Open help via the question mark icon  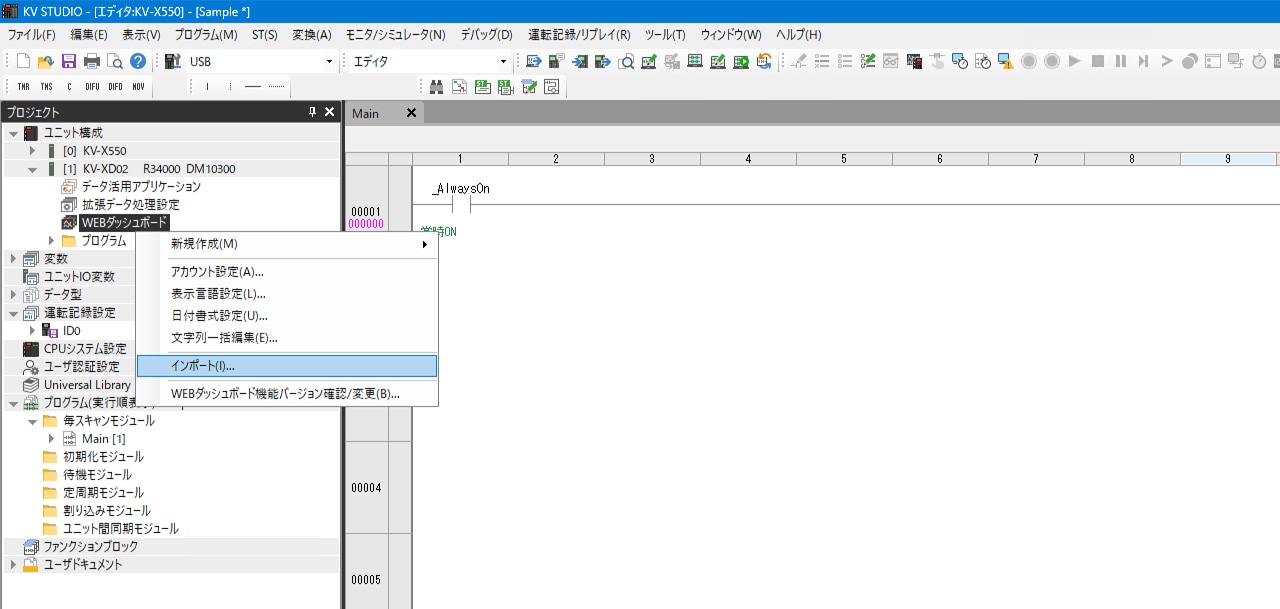138,61
